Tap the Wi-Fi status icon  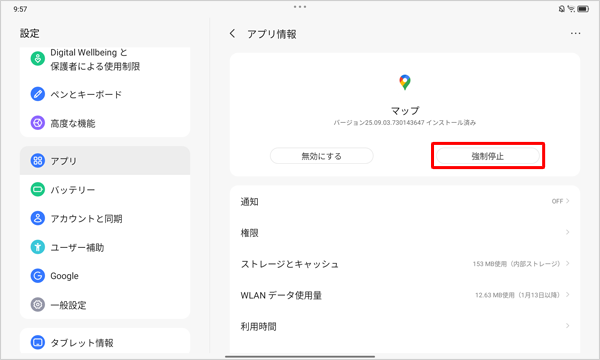571,9
